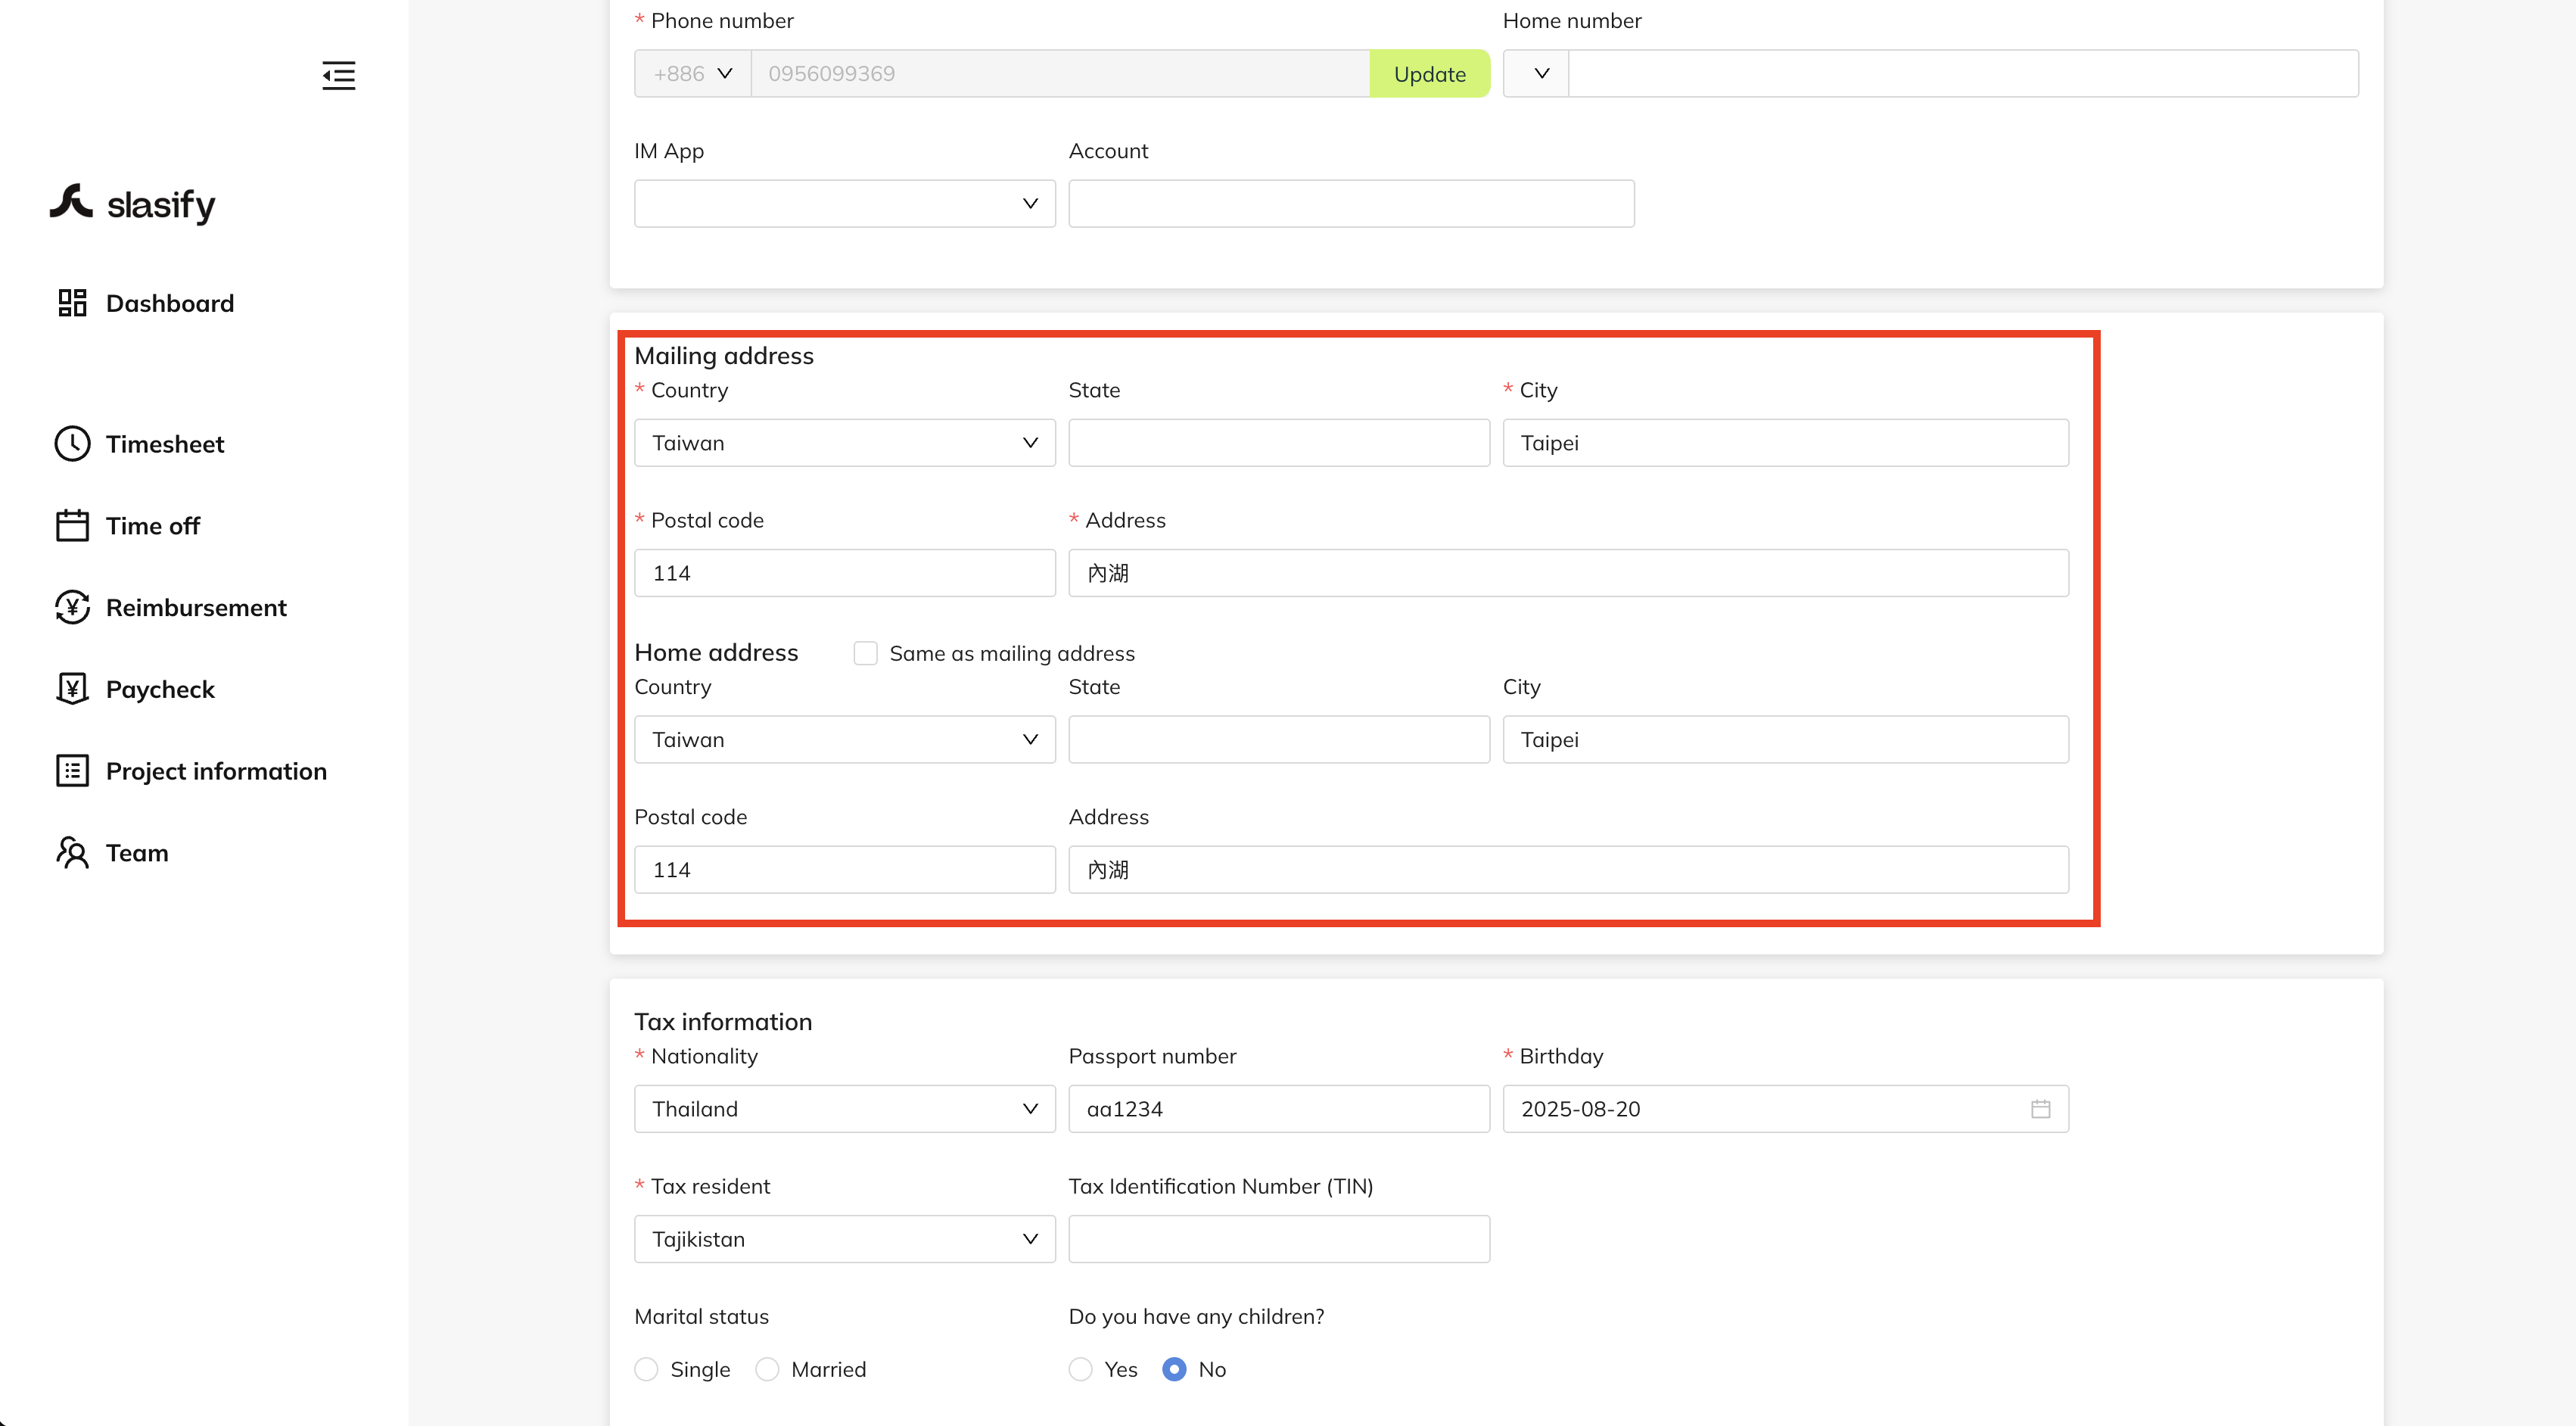This screenshot has width=2576, height=1426.
Task: Expand the Tax resident dropdown showing Tajikistan
Action: tap(845, 1239)
